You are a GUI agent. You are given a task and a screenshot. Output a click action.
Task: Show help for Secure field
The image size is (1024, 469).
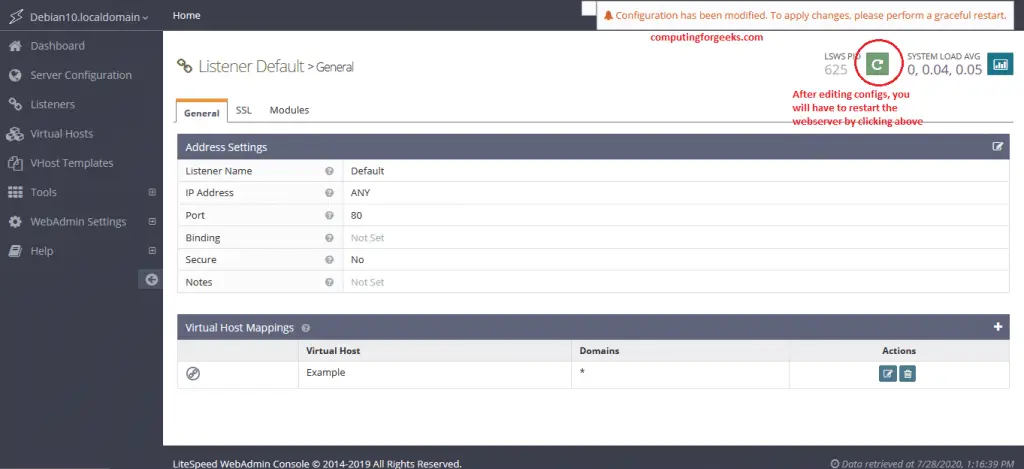point(330,260)
